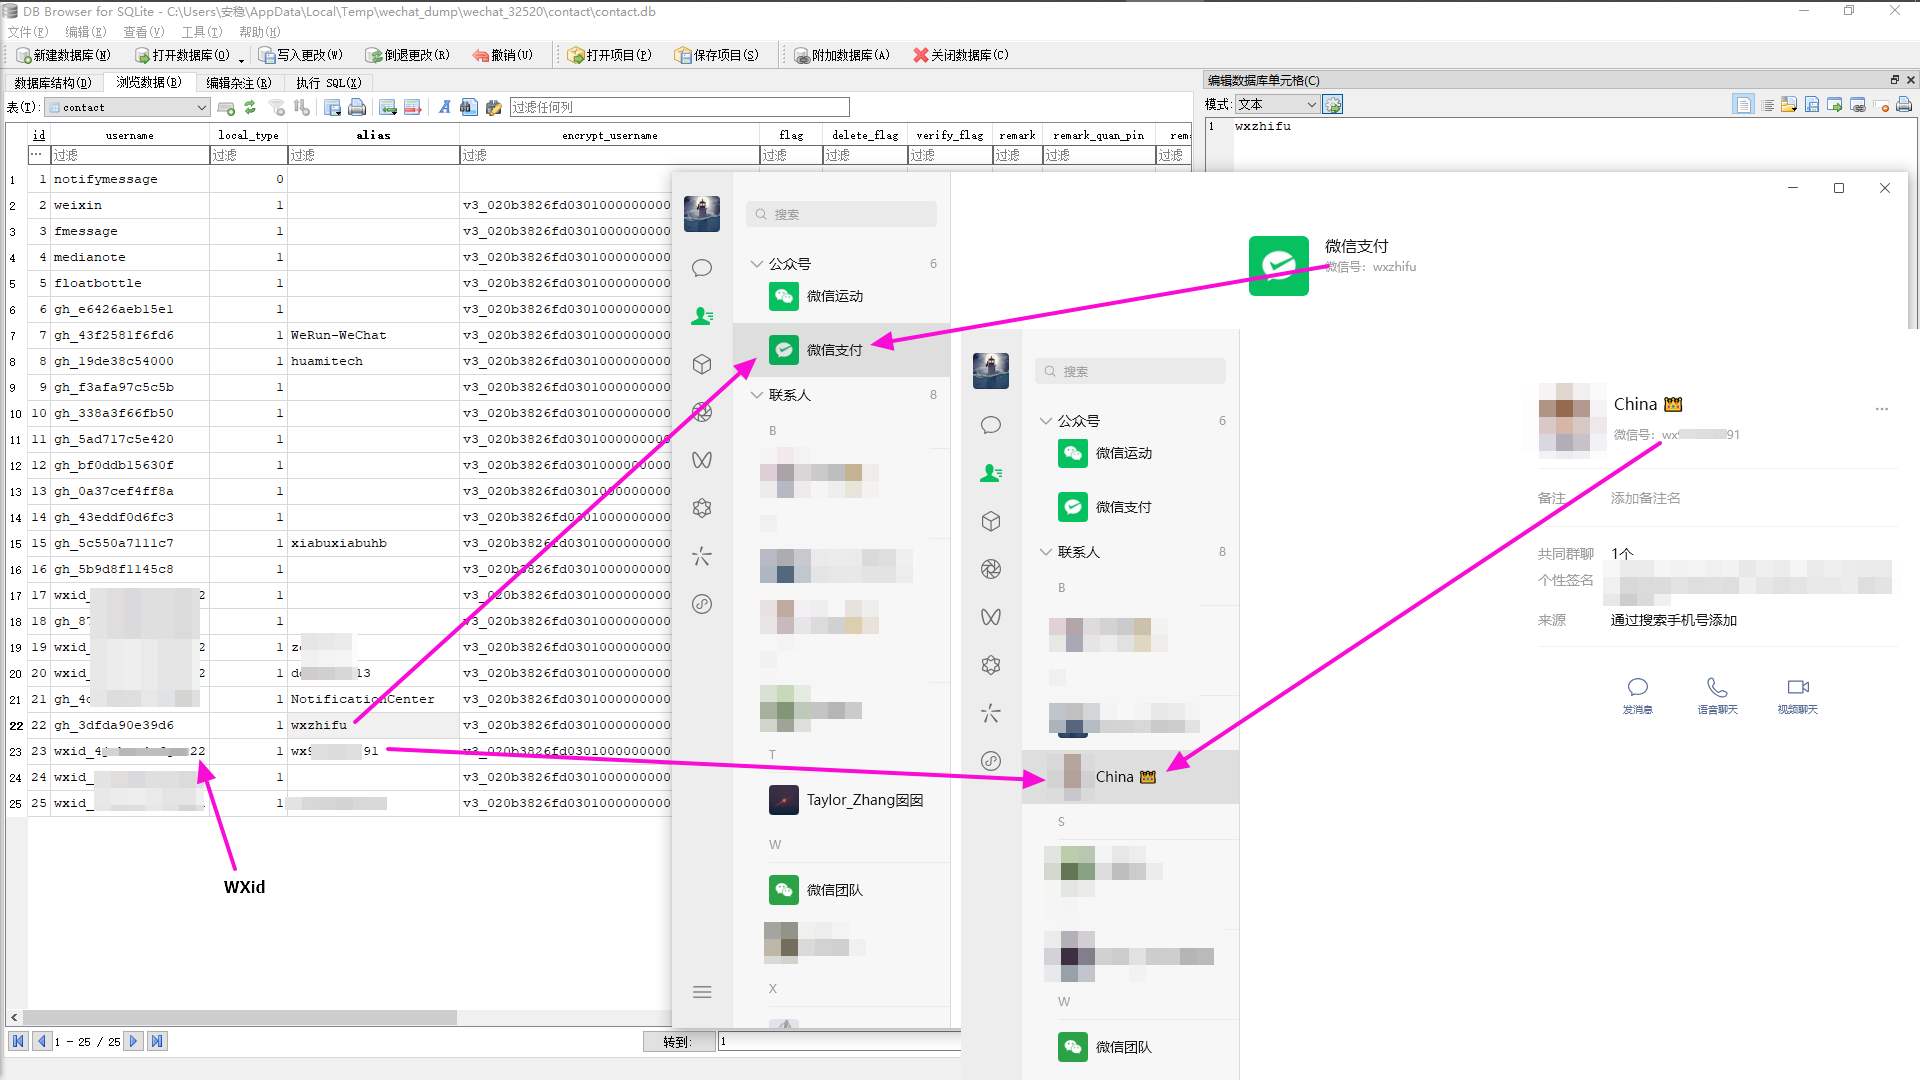The height and width of the screenshot is (1080, 1920).
Task: Revert changes with 倒退更改
Action: coord(408,55)
